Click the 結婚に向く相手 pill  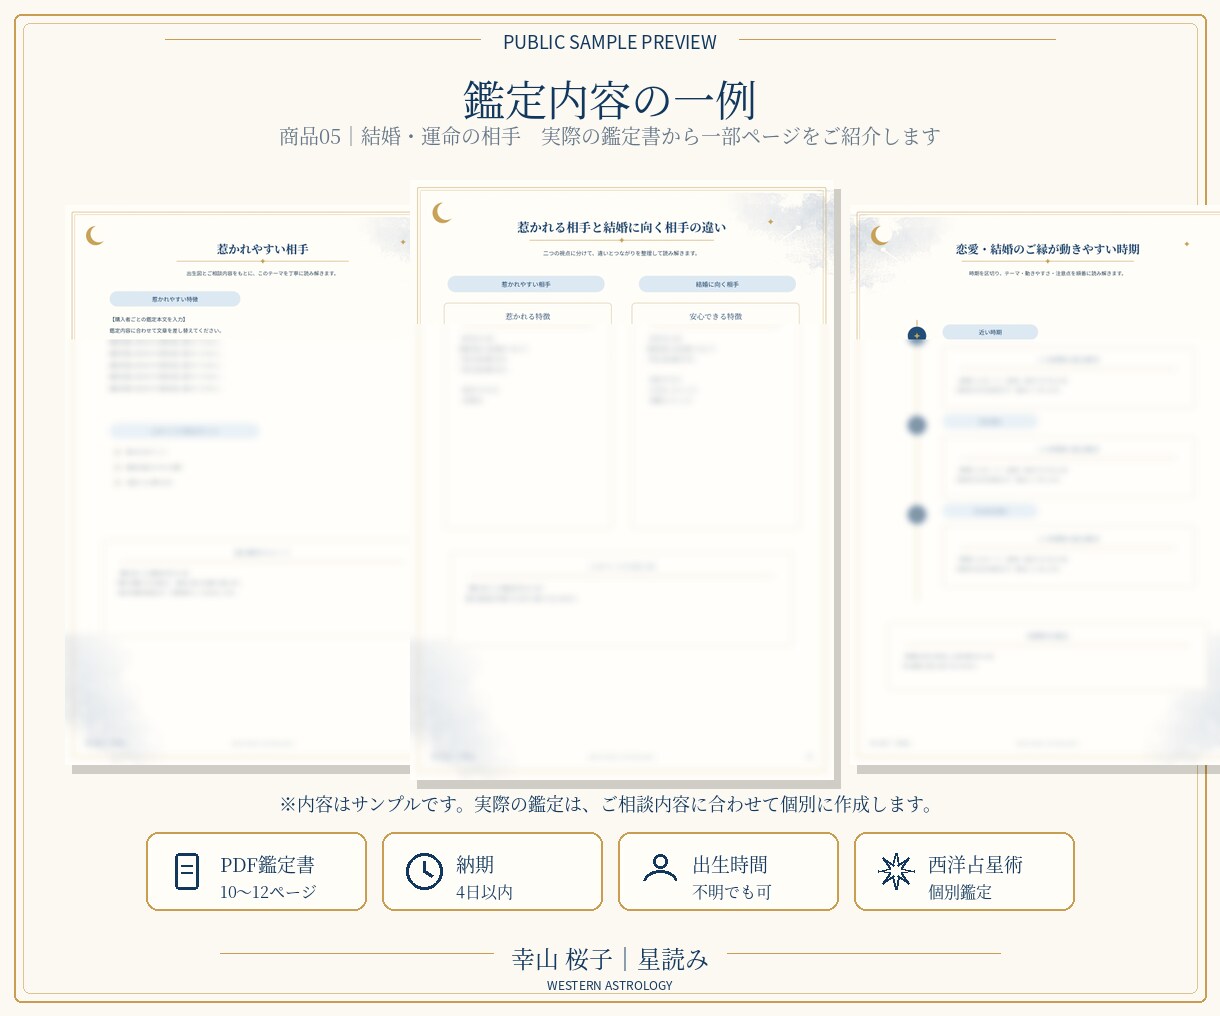[x=717, y=284]
